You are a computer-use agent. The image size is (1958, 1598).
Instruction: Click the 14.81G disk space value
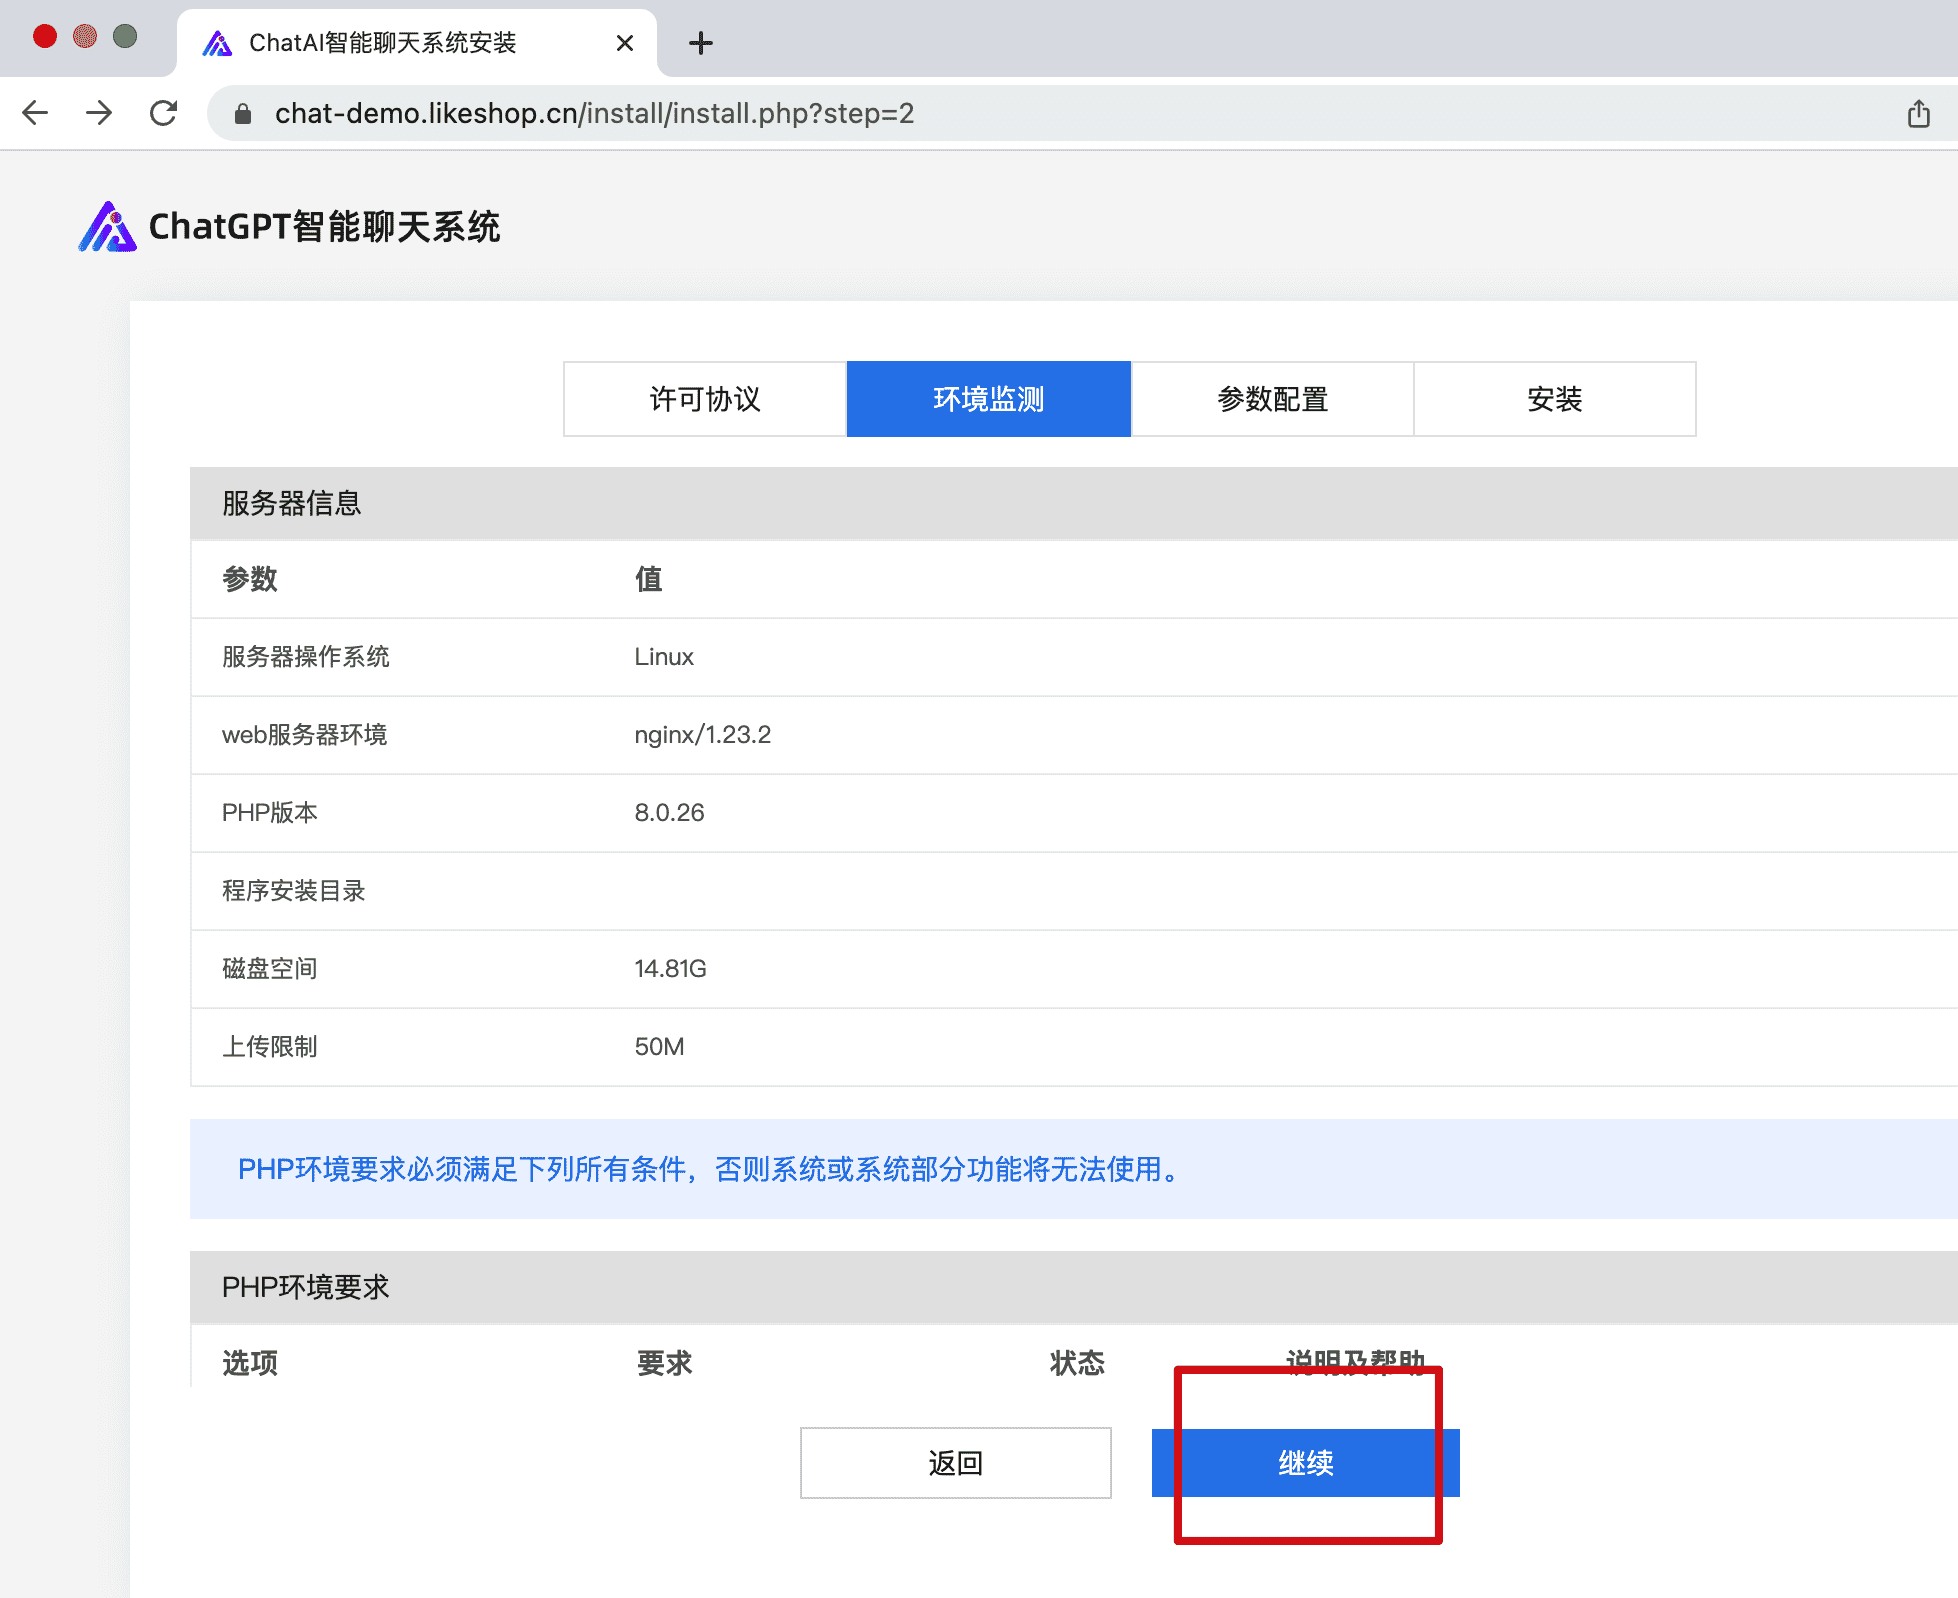coord(671,969)
